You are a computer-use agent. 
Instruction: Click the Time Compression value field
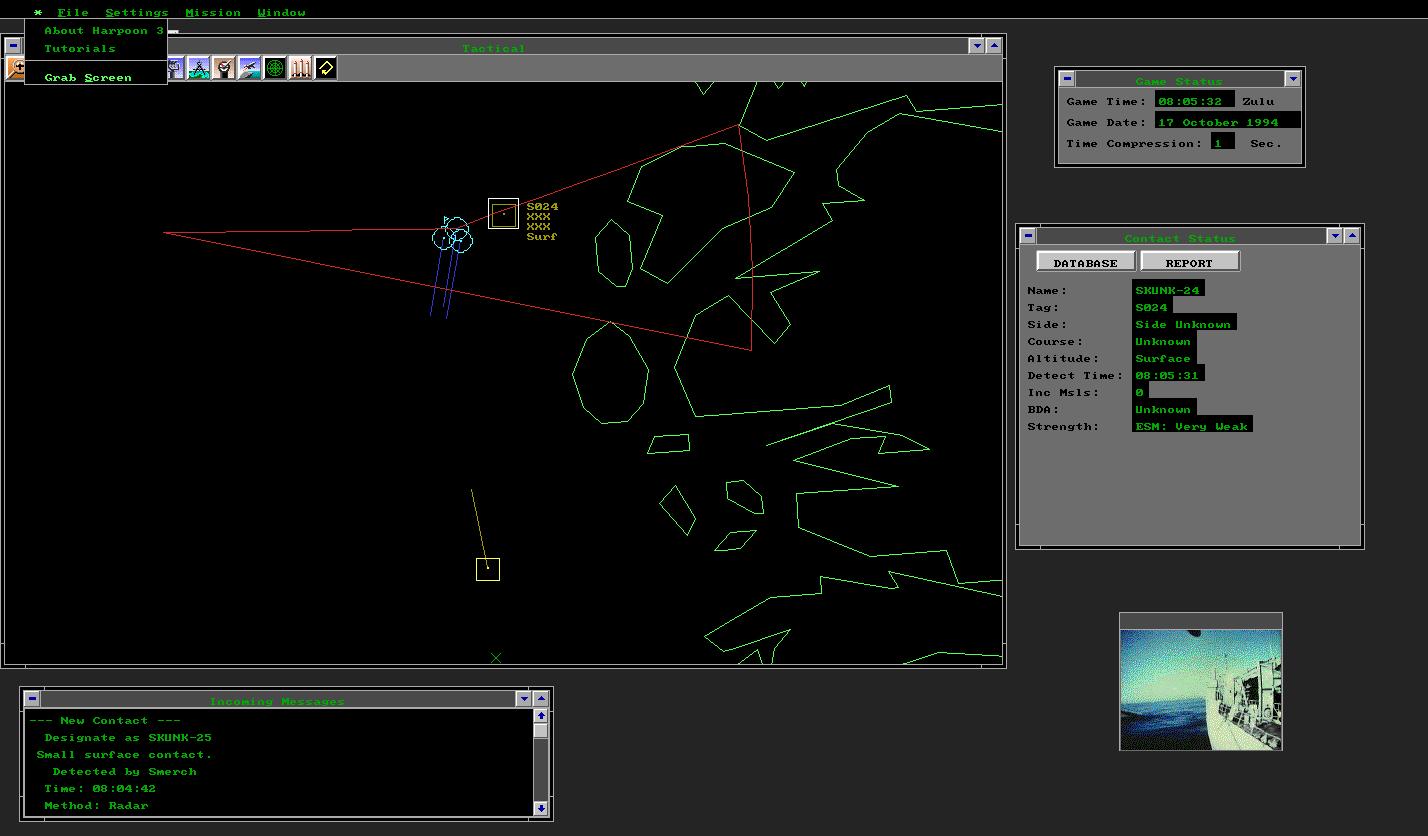(1219, 142)
